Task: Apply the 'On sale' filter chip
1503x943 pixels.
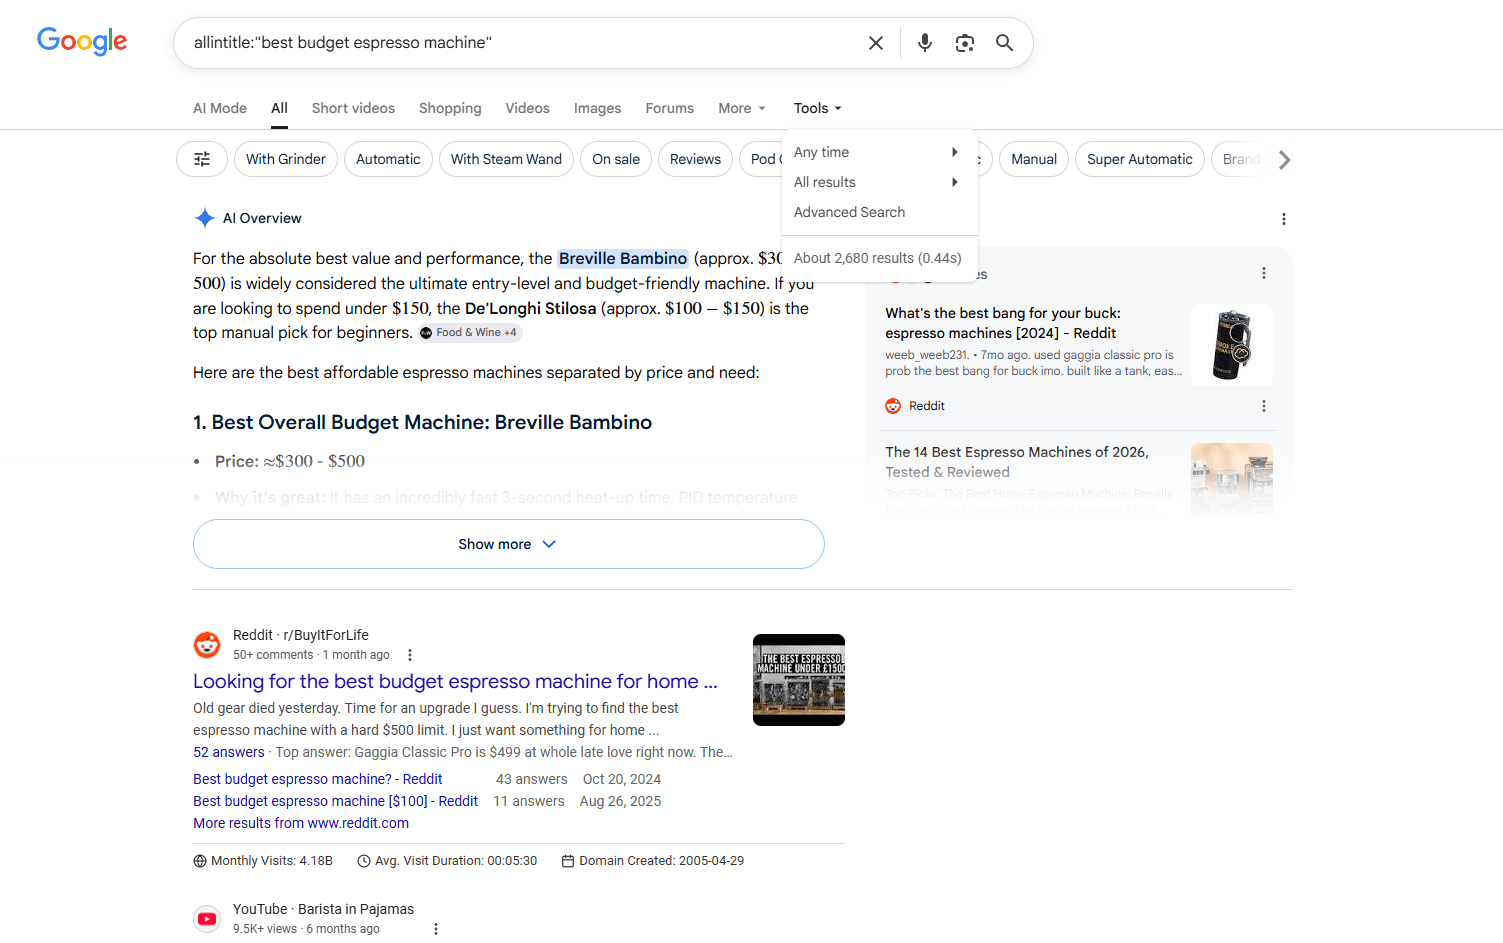Action: tap(616, 159)
